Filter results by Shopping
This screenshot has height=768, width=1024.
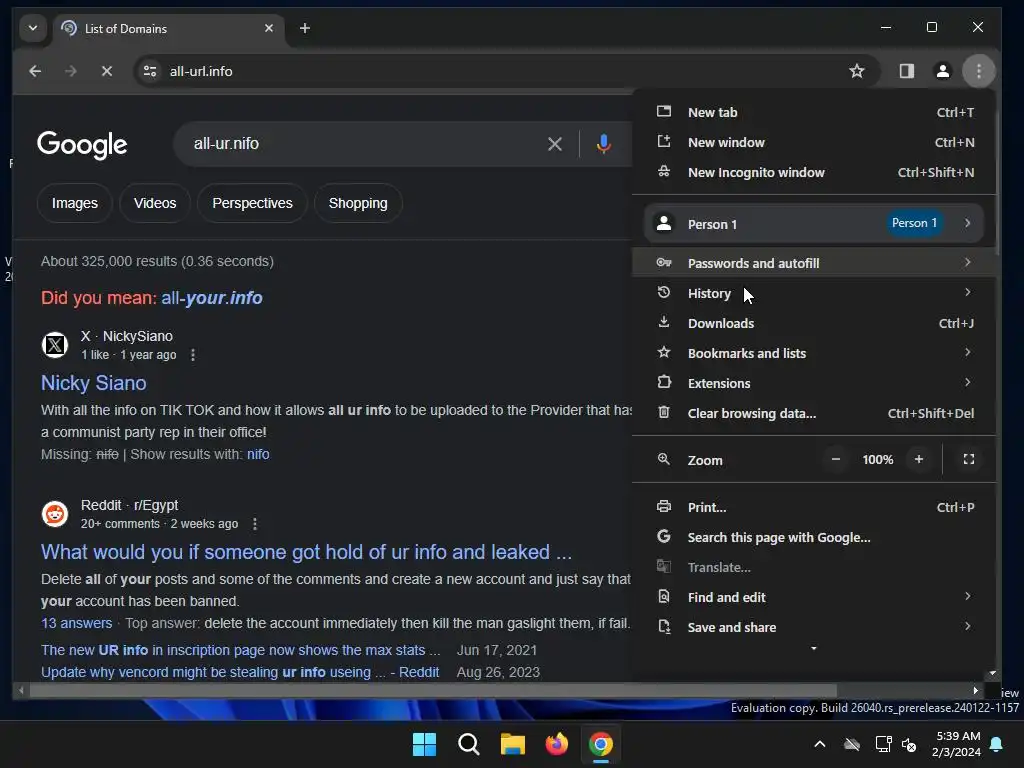[358, 203]
